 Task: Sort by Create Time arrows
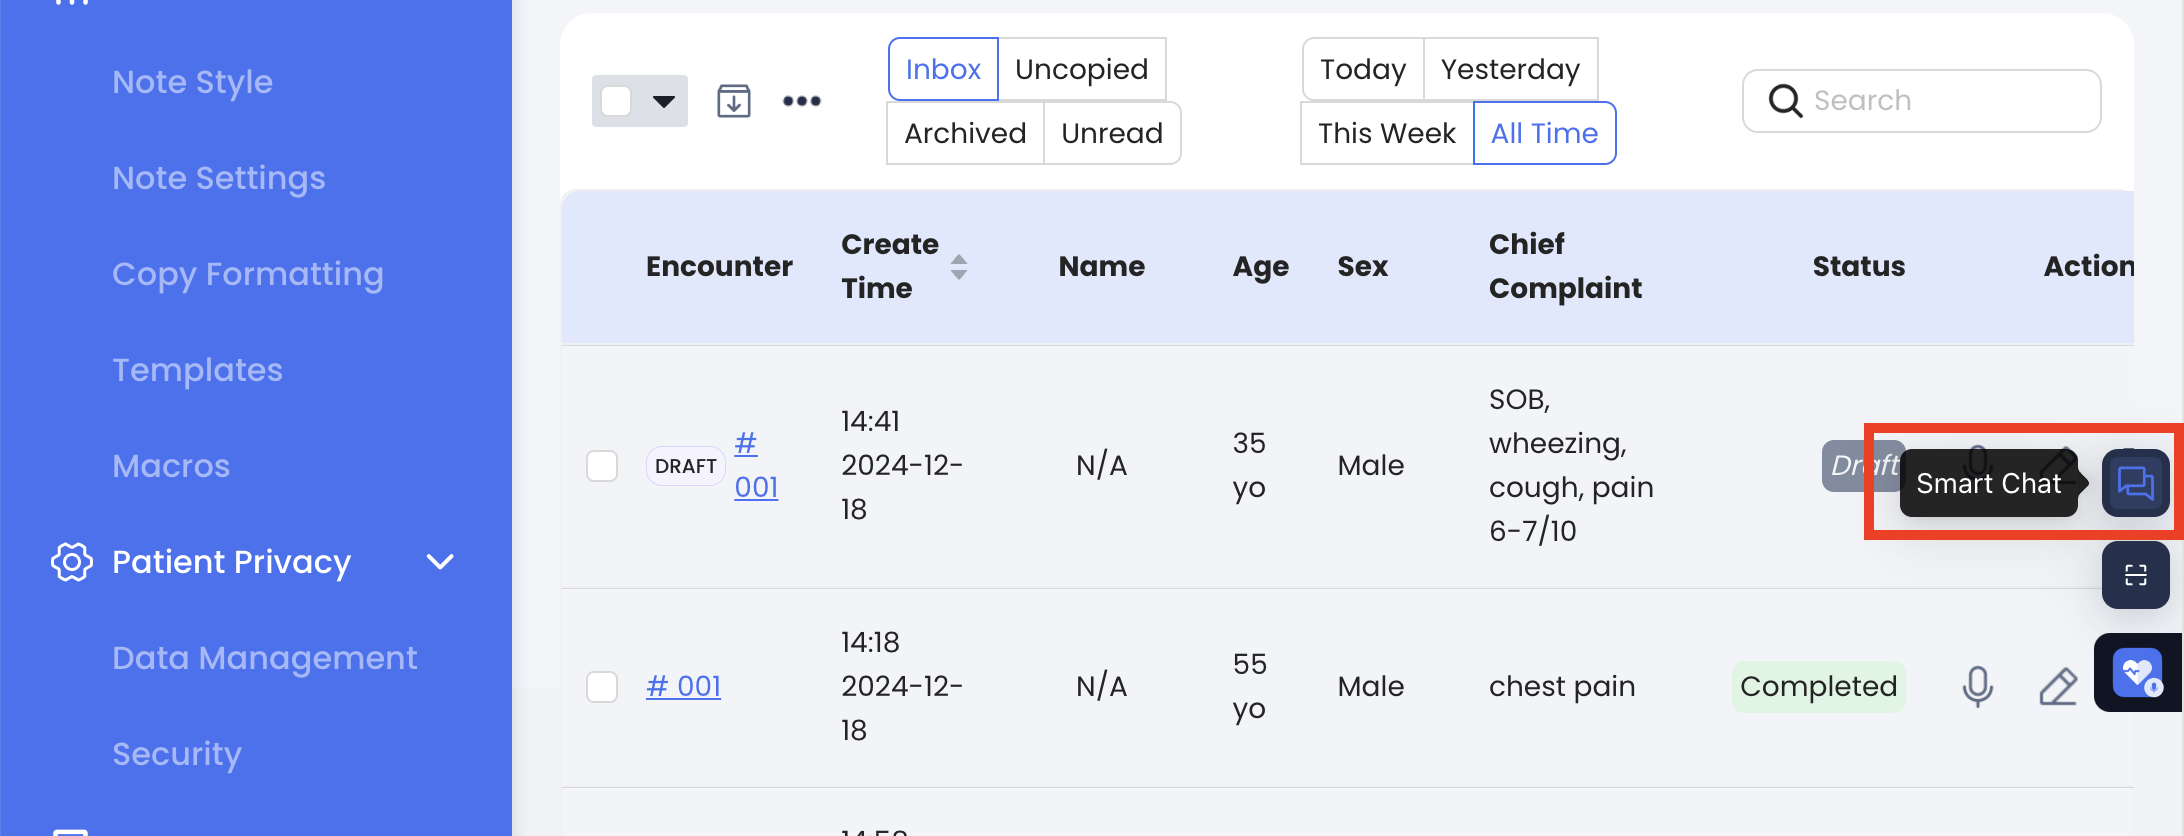958,267
